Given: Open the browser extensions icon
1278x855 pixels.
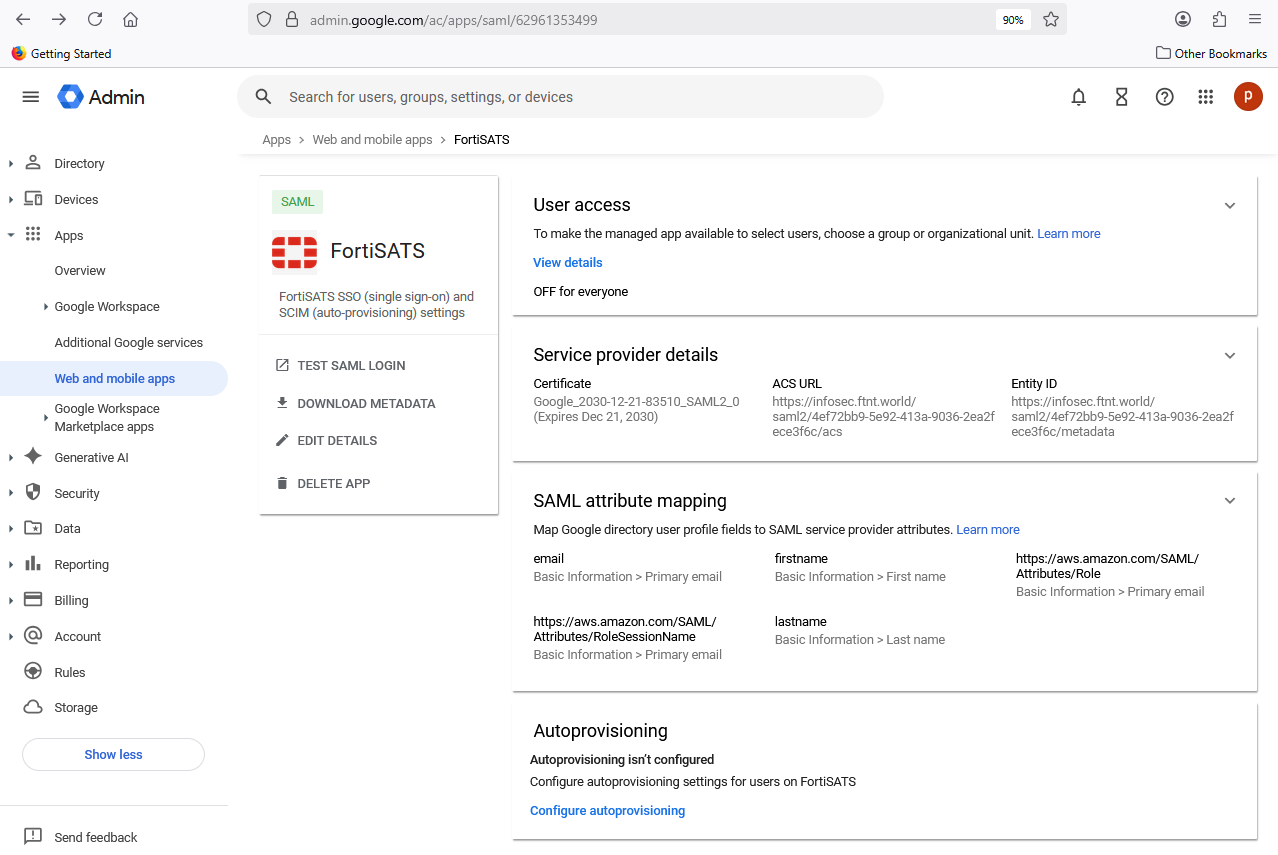Looking at the screenshot, I should tap(1219, 19).
